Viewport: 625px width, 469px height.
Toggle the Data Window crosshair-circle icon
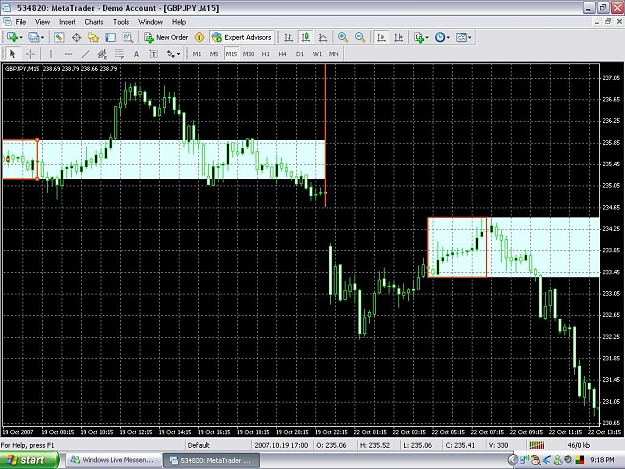pos(76,37)
